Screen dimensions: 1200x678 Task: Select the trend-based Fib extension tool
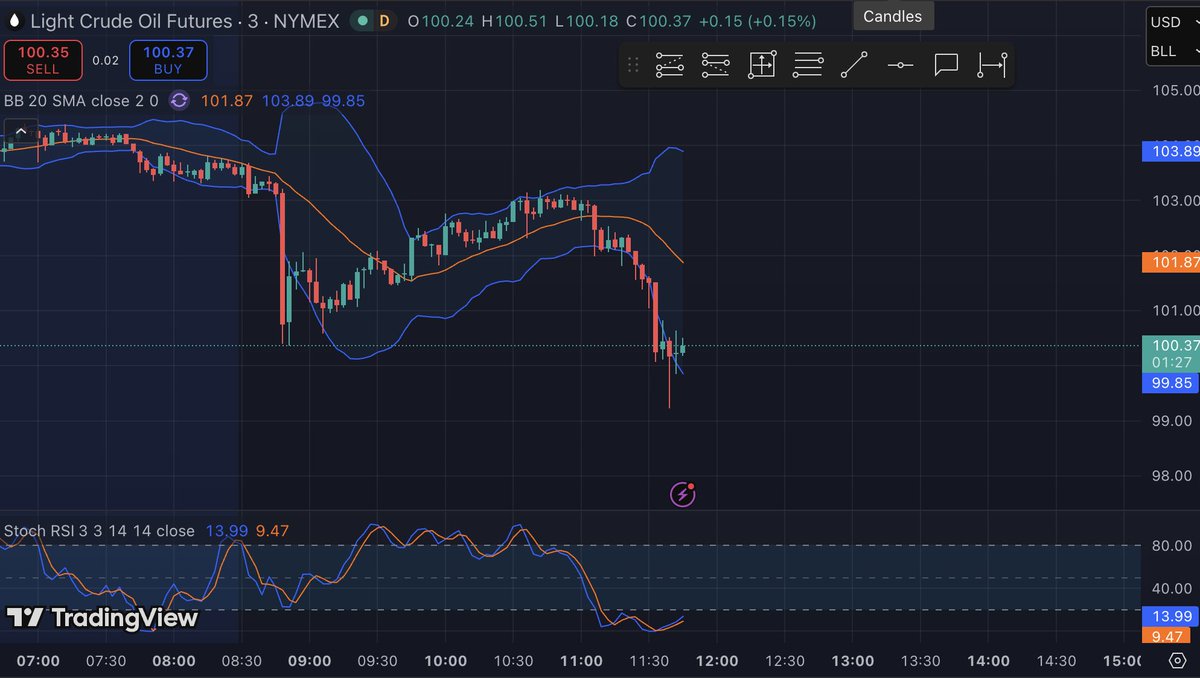pyautogui.click(x=715, y=66)
